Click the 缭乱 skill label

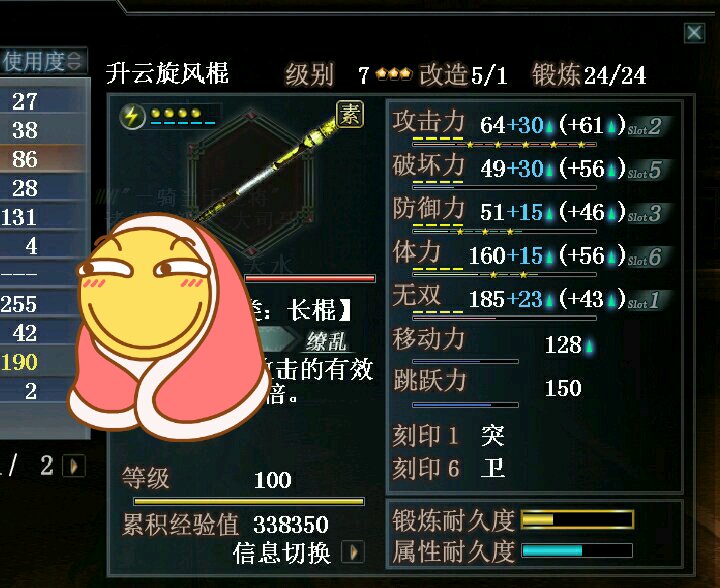coord(326,341)
